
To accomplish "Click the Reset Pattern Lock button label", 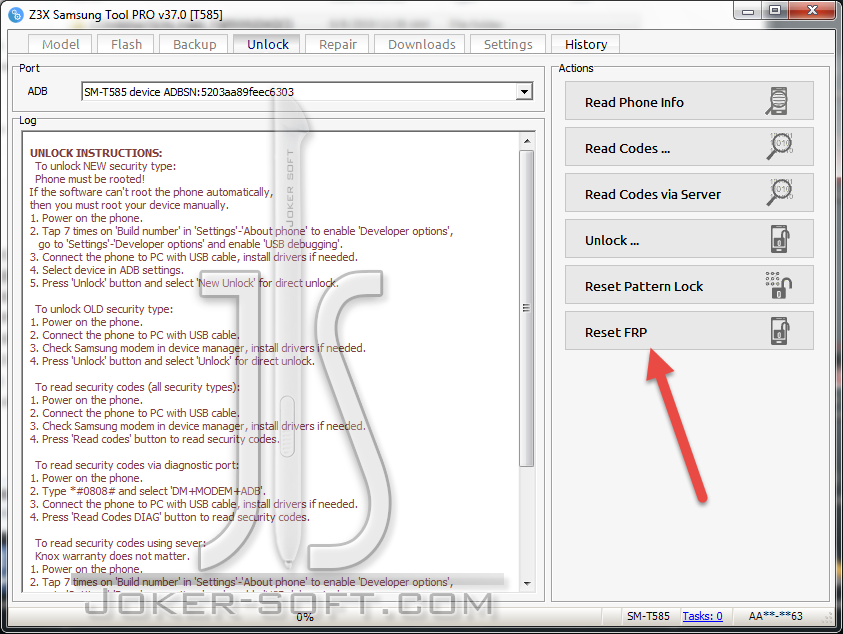I will [x=644, y=286].
